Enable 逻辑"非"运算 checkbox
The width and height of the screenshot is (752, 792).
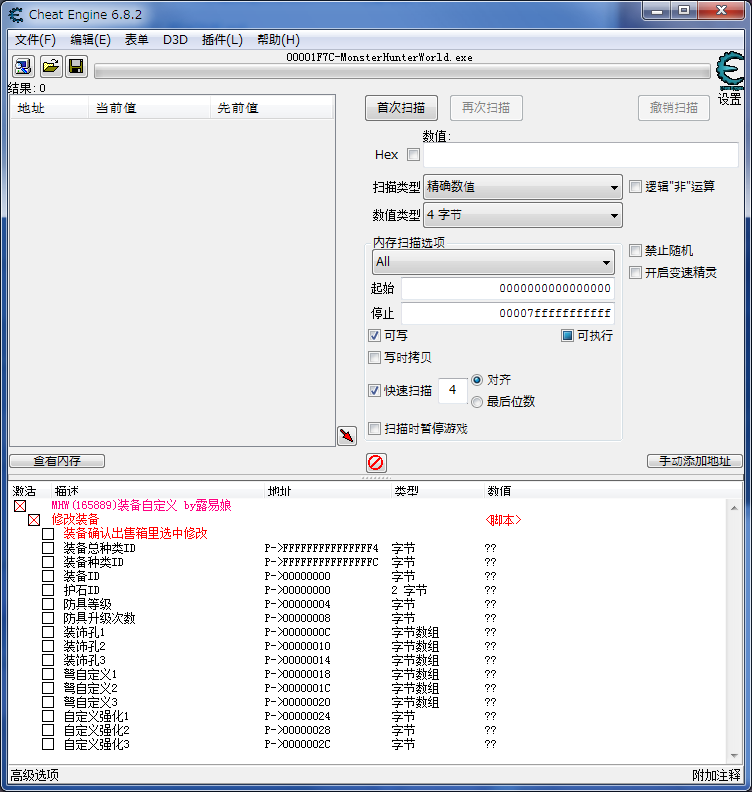635,187
